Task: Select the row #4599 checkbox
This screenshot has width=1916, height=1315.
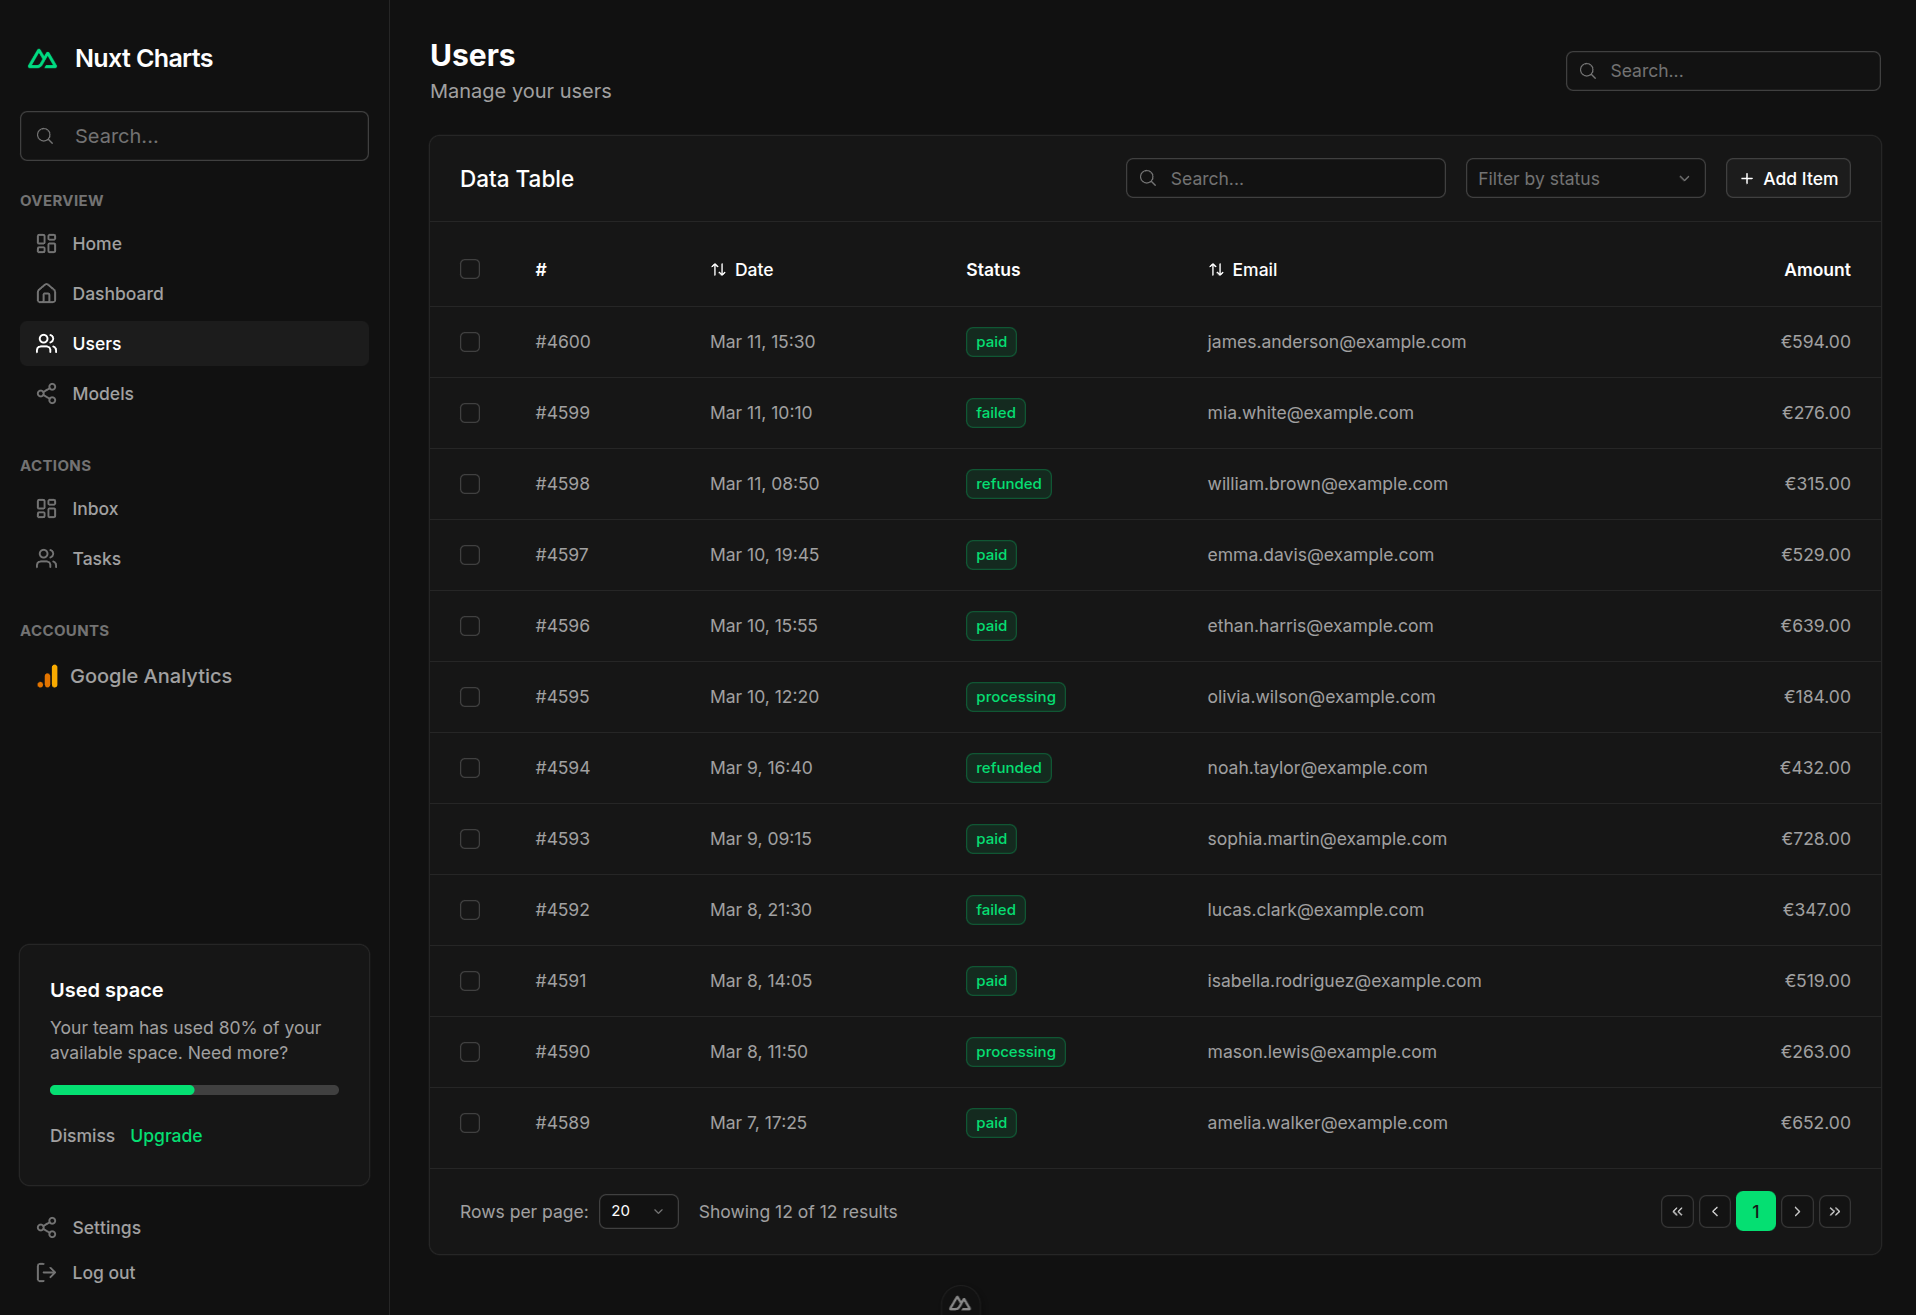Action: pyautogui.click(x=470, y=413)
